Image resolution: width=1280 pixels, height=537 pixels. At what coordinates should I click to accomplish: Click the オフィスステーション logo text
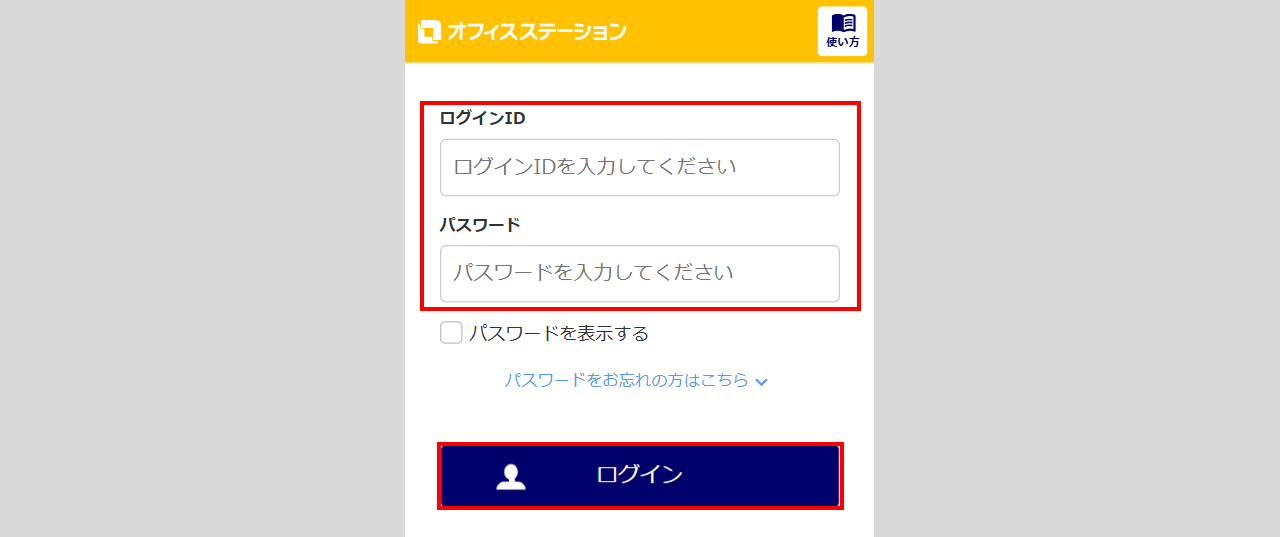[x=537, y=32]
